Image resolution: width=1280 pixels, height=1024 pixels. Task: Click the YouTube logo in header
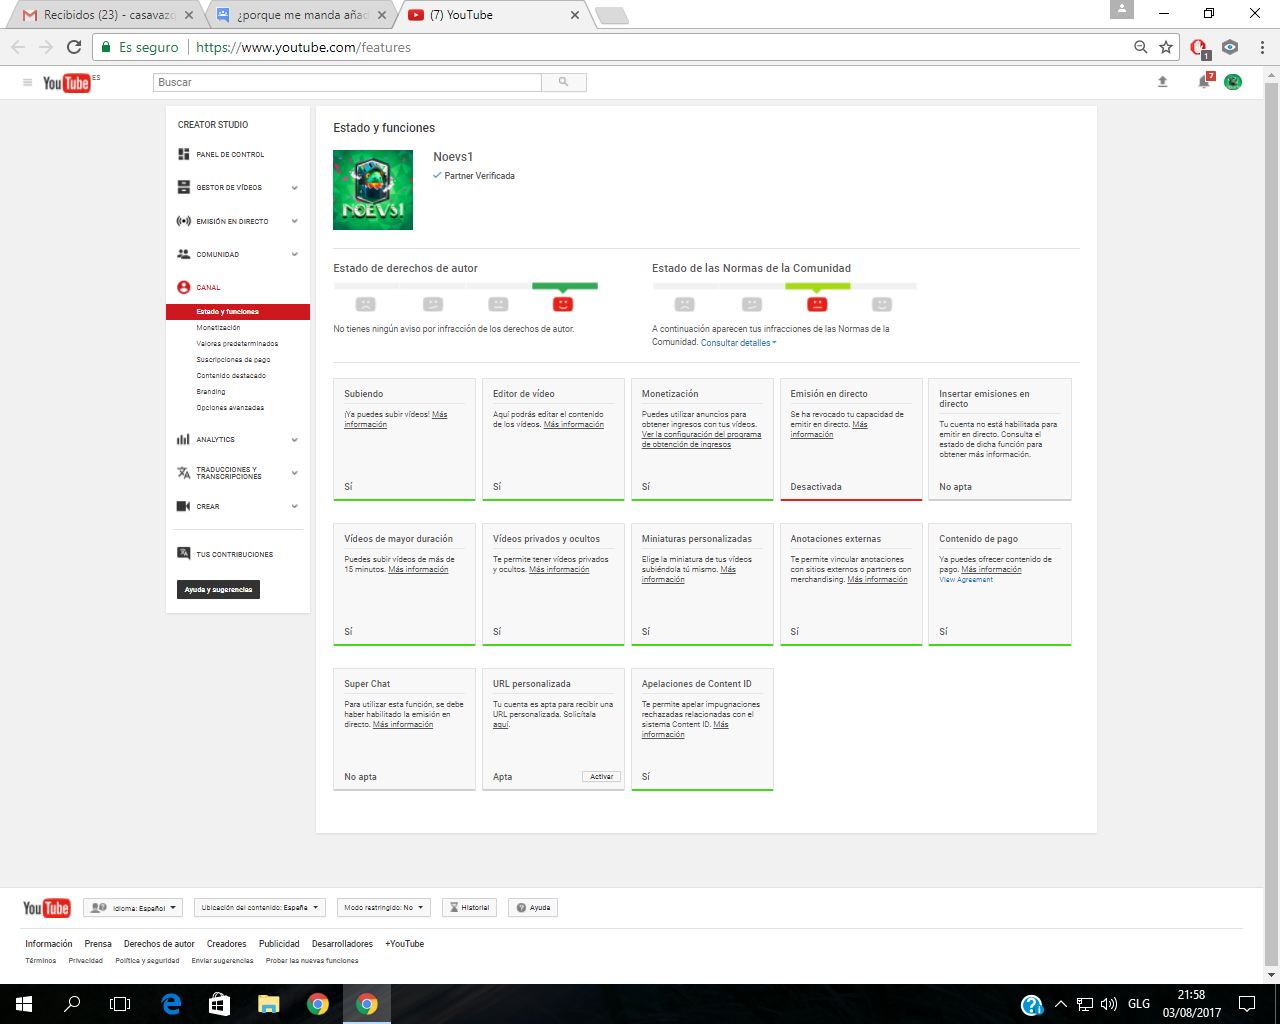(66, 83)
